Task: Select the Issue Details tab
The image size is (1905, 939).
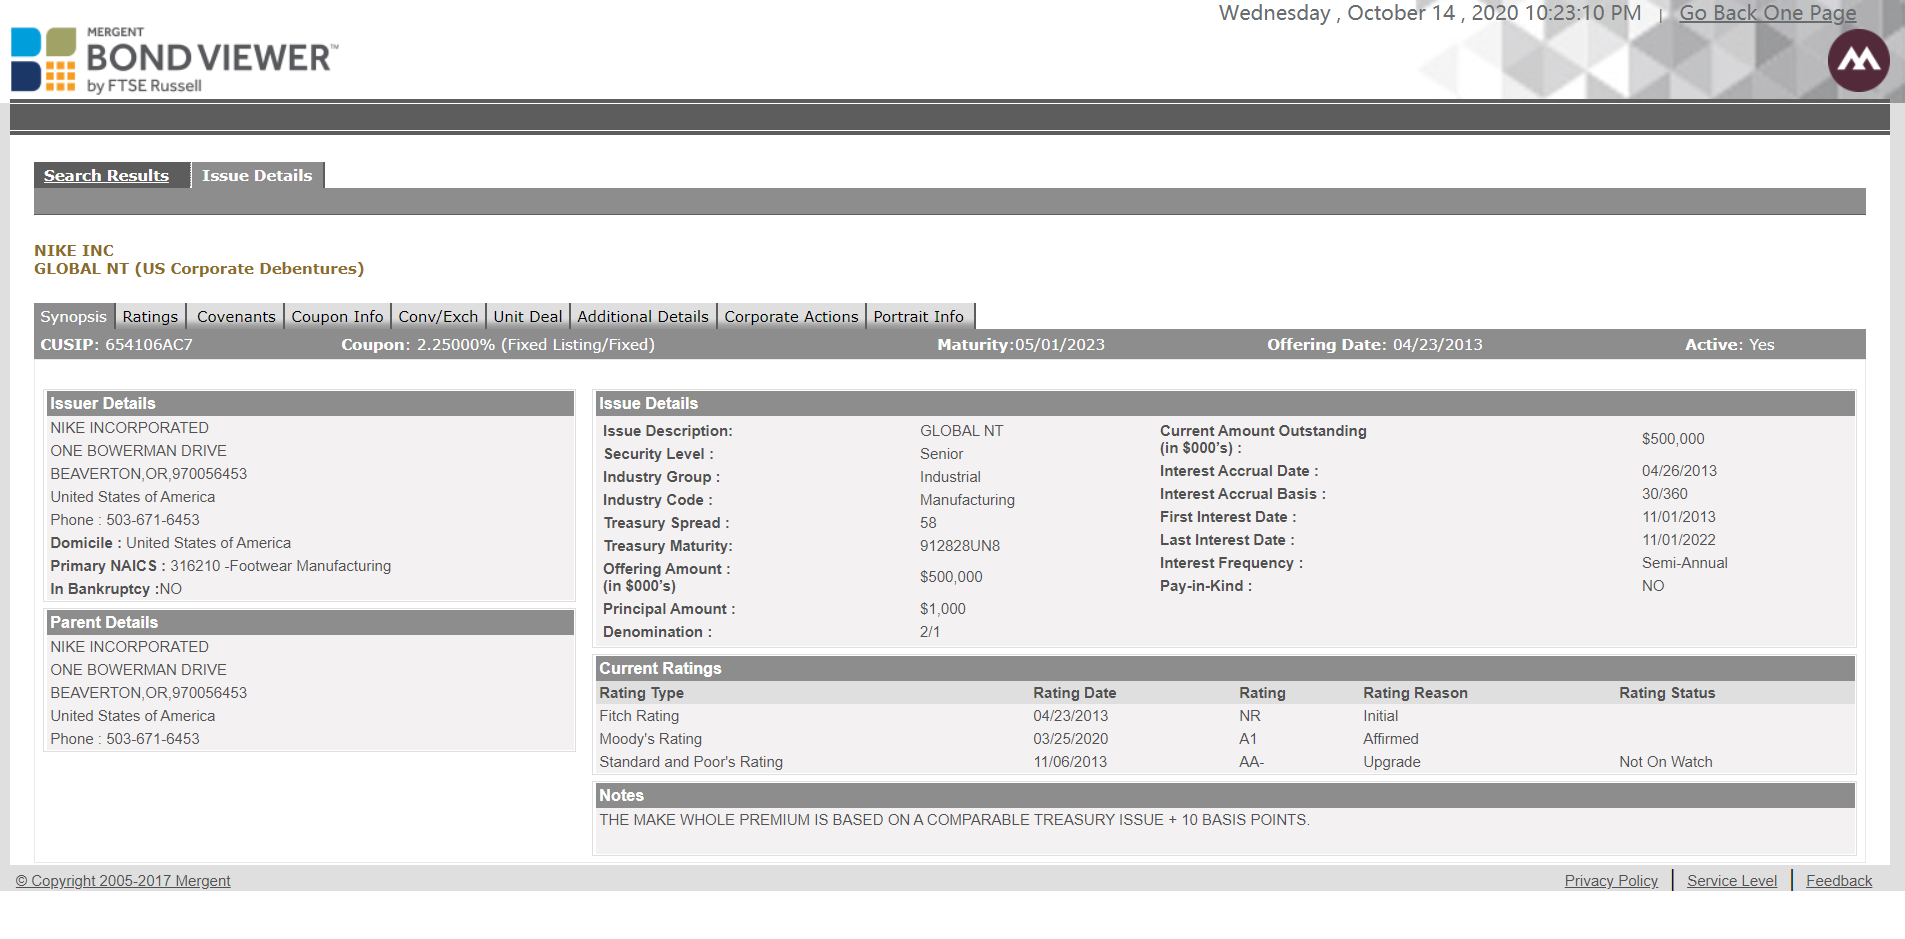Action: tap(257, 175)
